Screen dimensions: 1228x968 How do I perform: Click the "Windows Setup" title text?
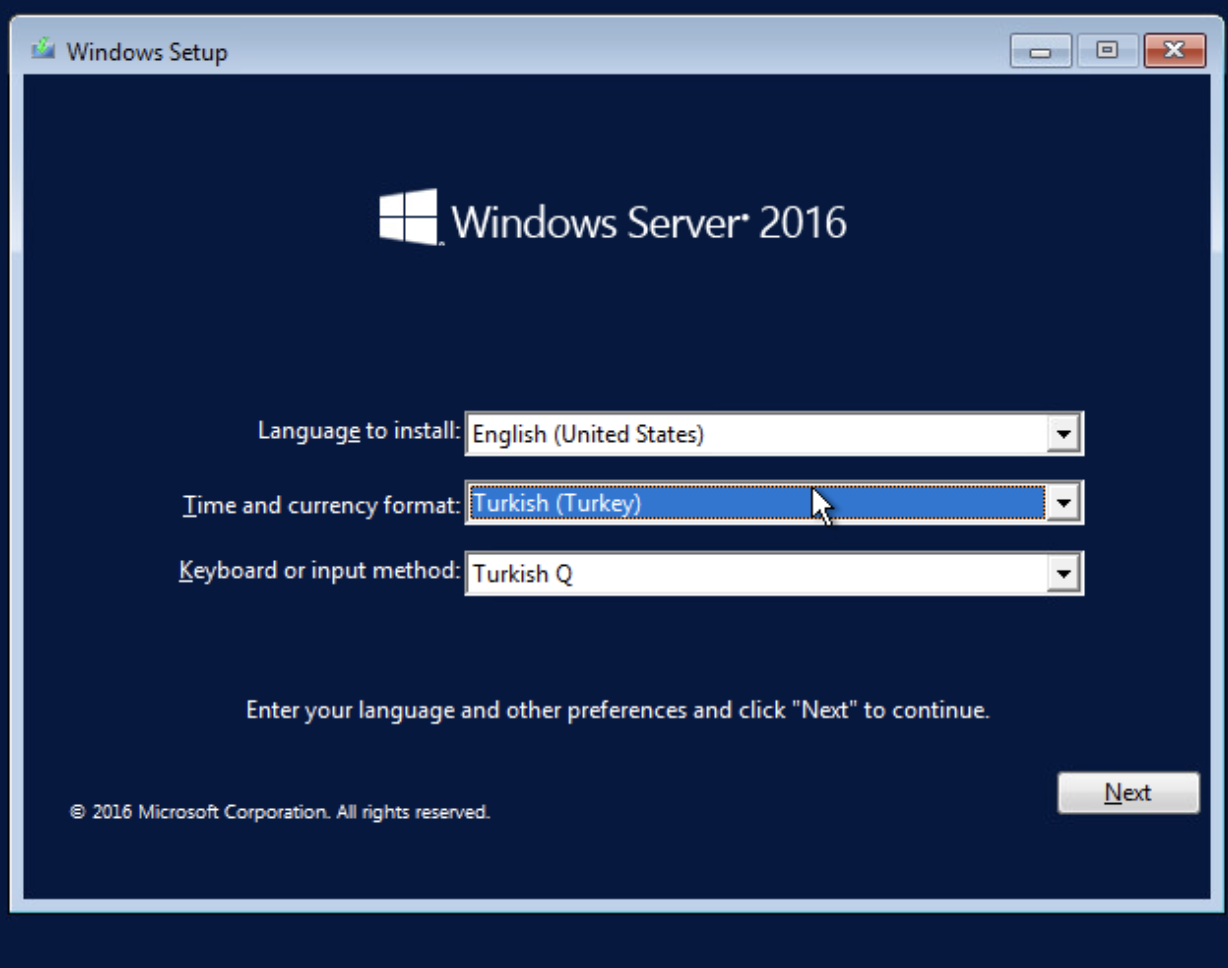point(147,52)
